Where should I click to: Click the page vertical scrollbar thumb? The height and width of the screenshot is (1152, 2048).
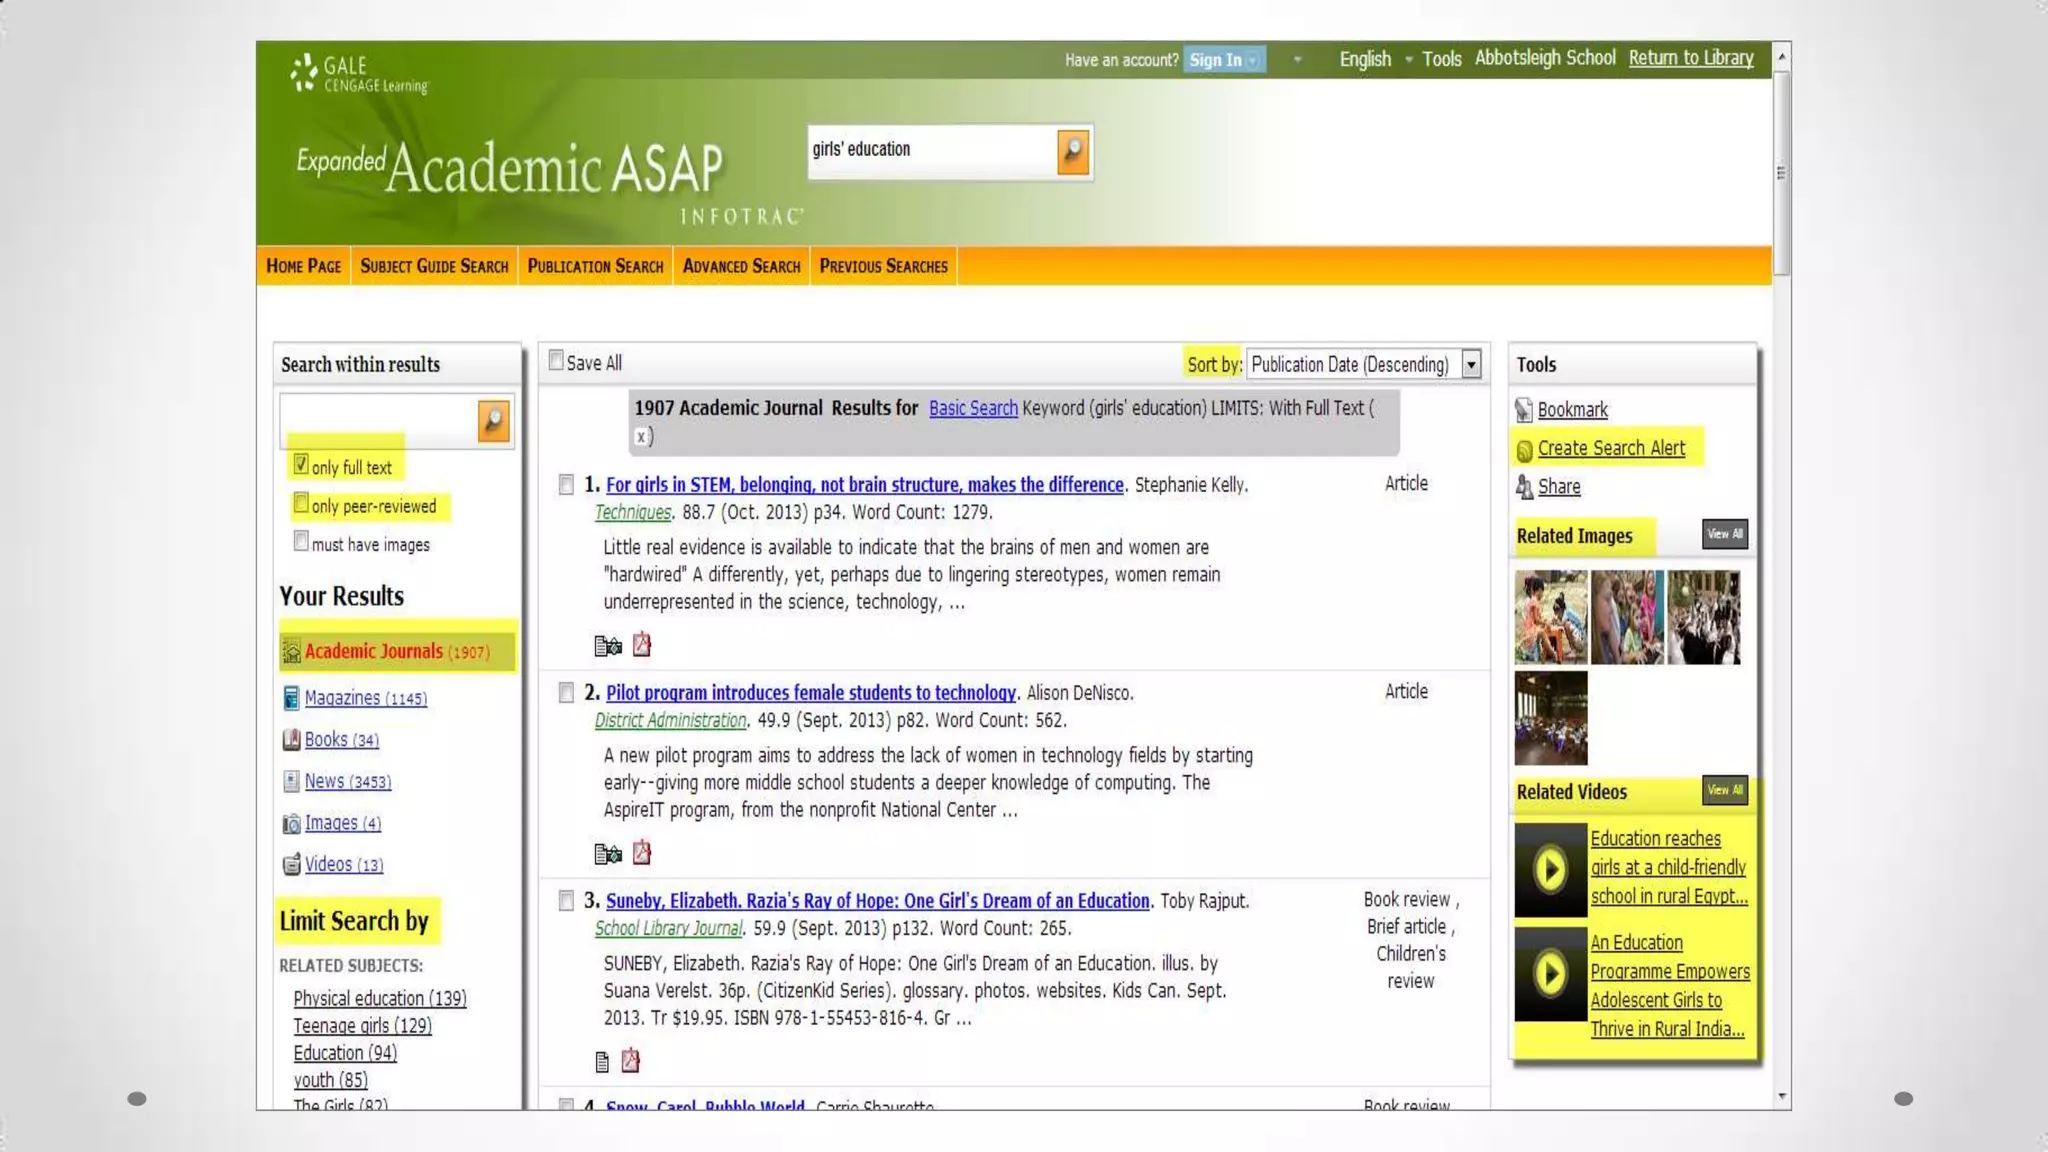1781,172
